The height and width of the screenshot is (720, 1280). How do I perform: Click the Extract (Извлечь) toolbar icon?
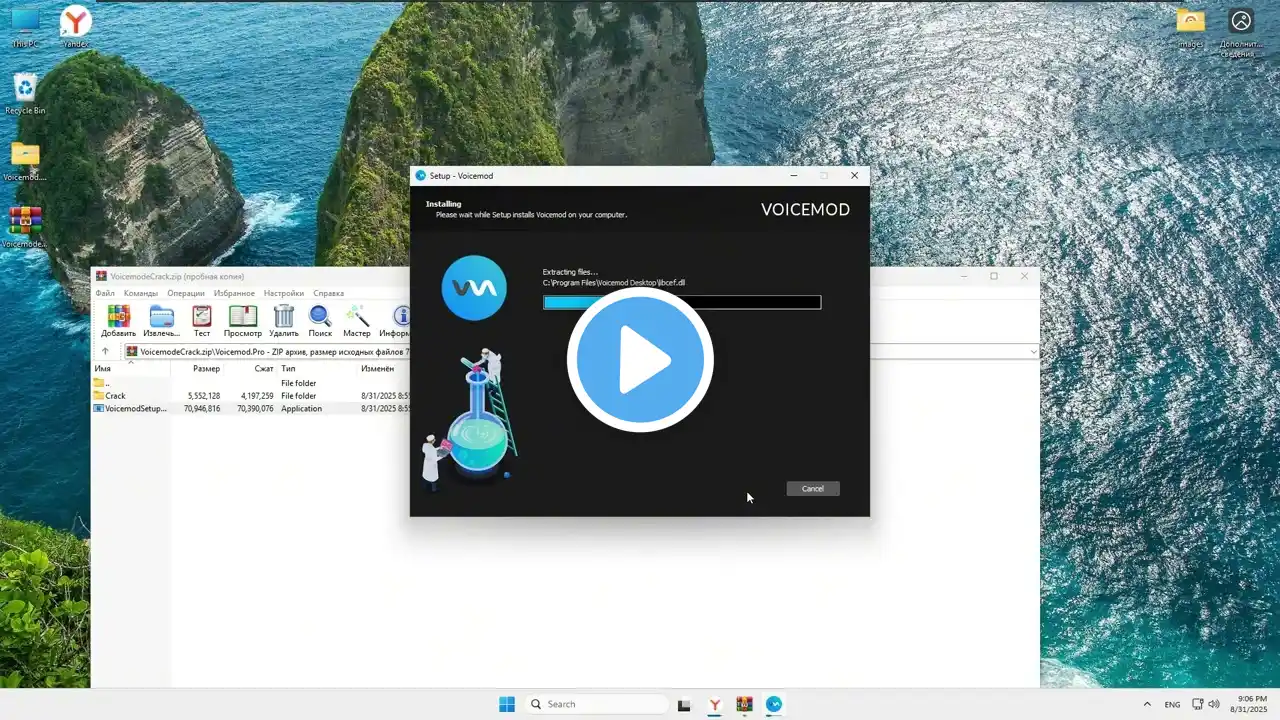tap(161, 319)
